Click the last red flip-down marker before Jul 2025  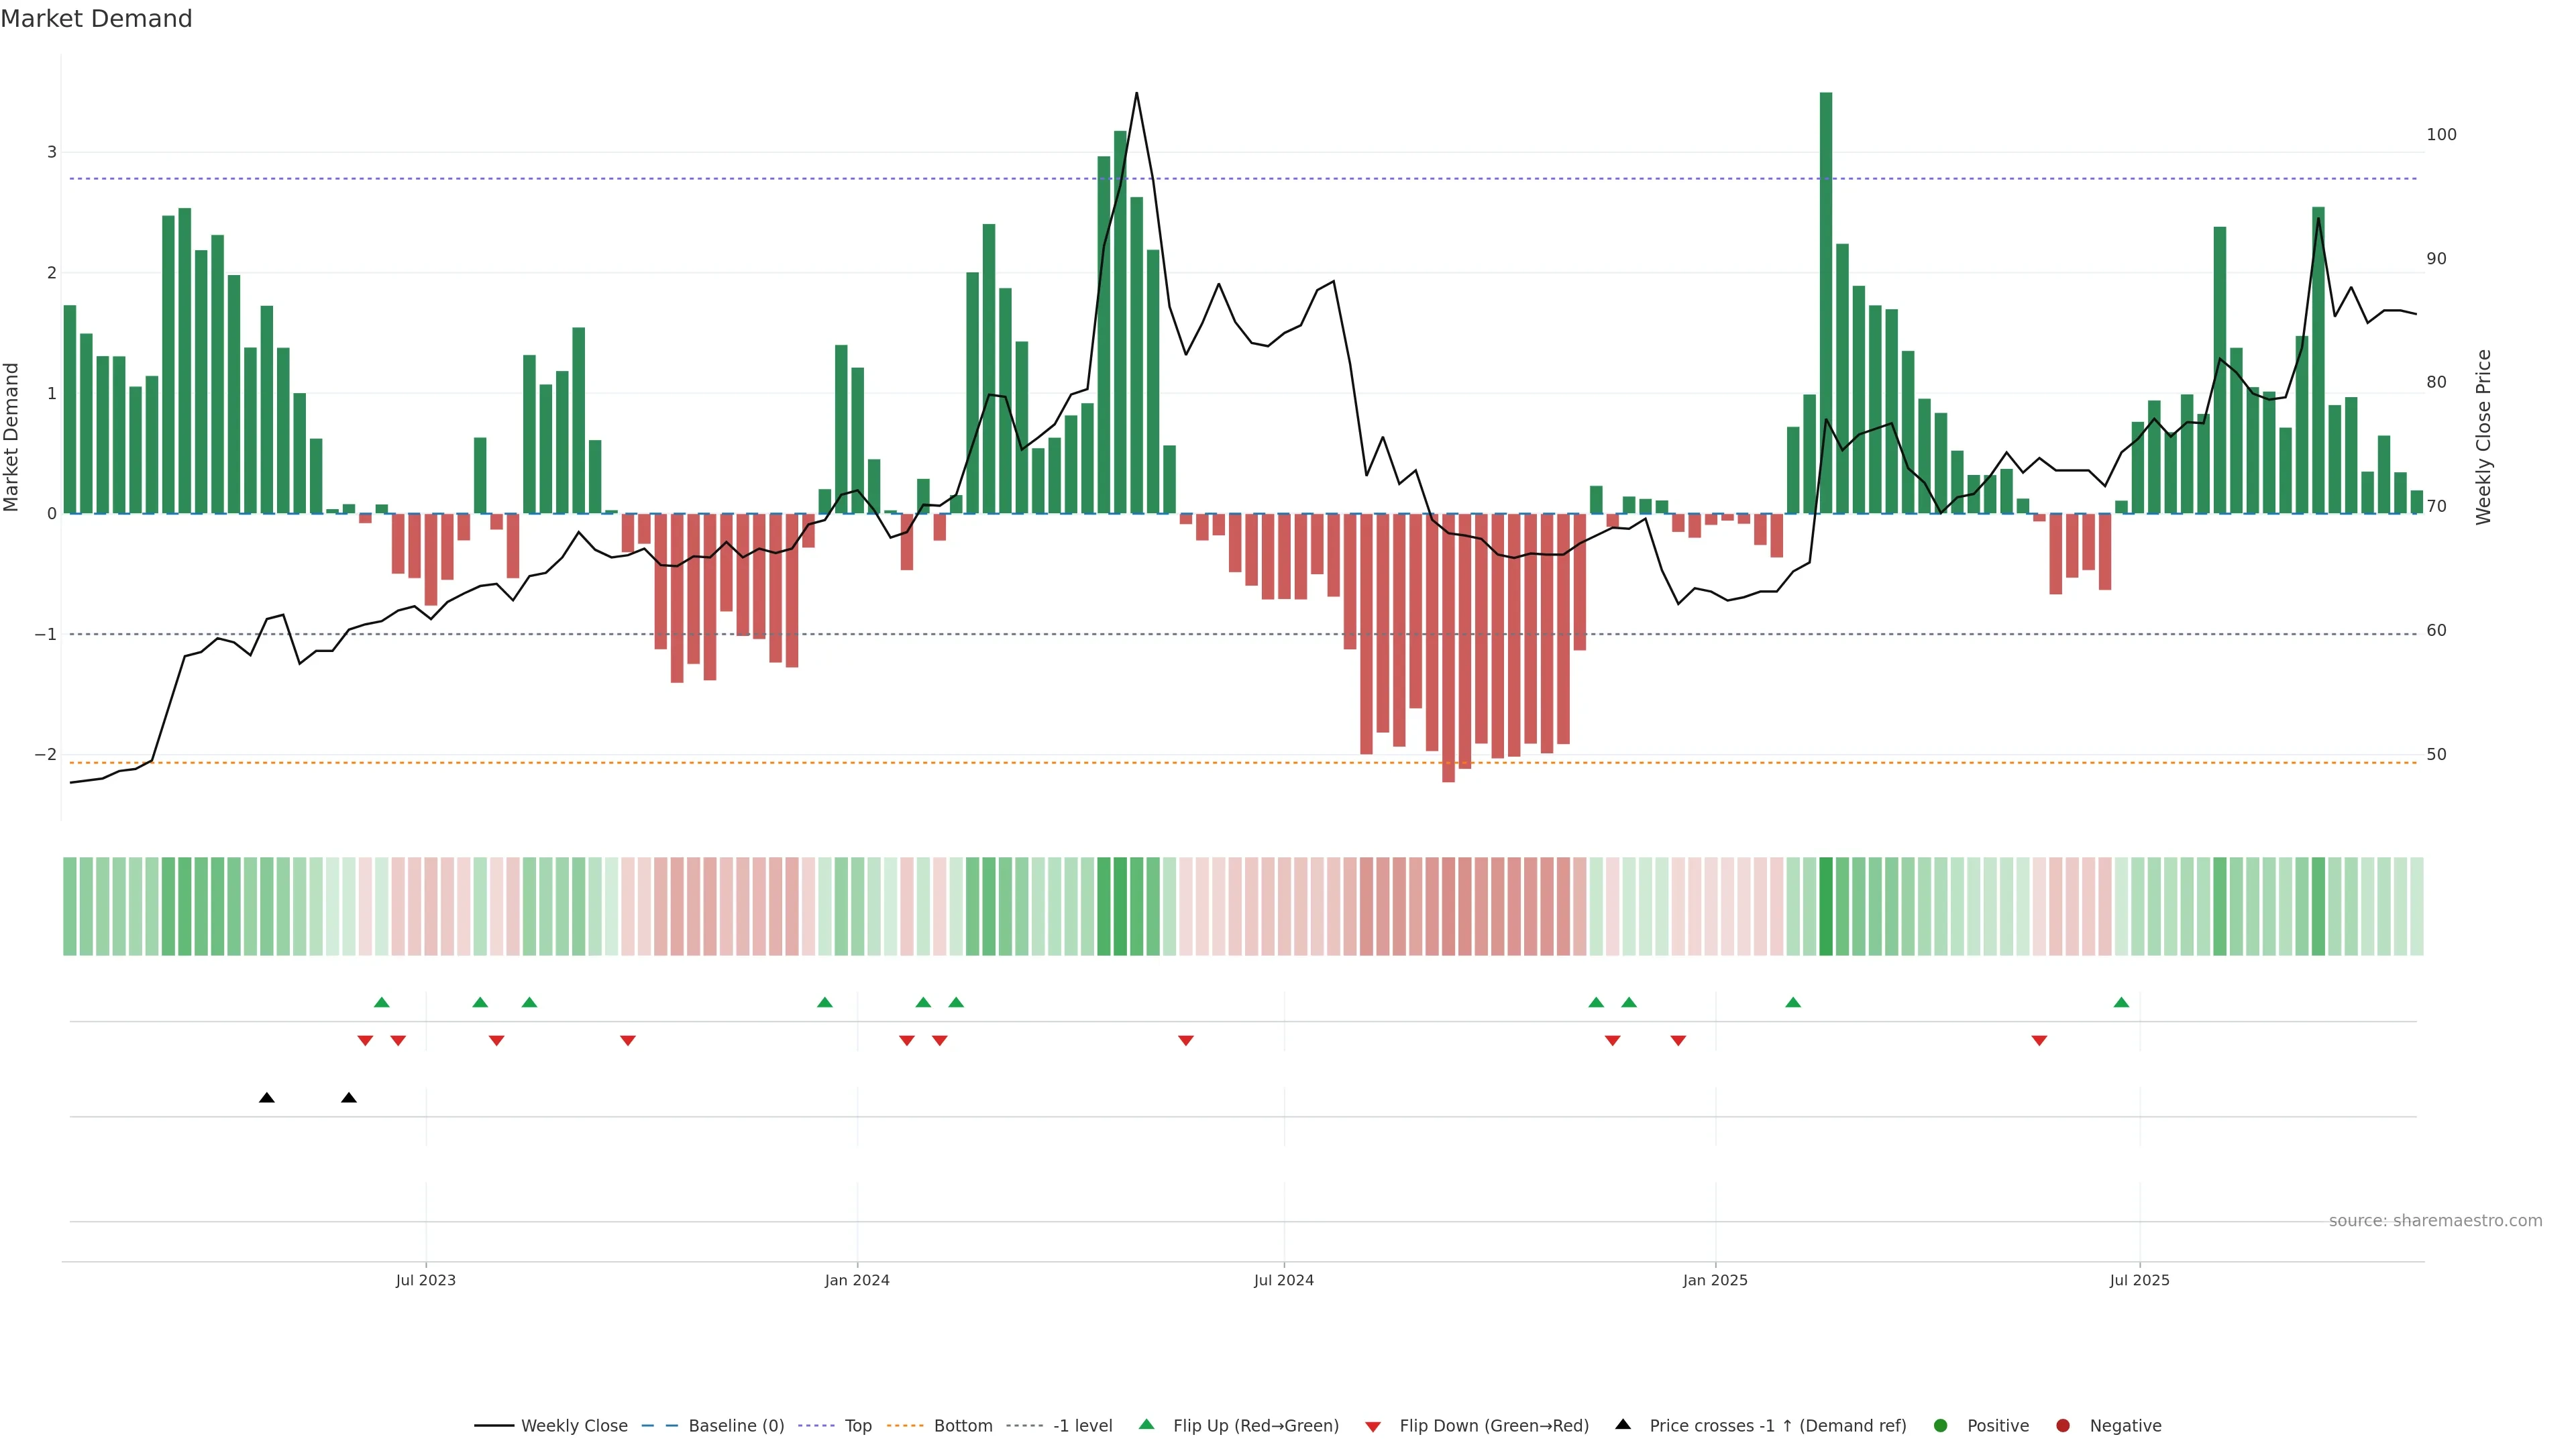2039,1041
